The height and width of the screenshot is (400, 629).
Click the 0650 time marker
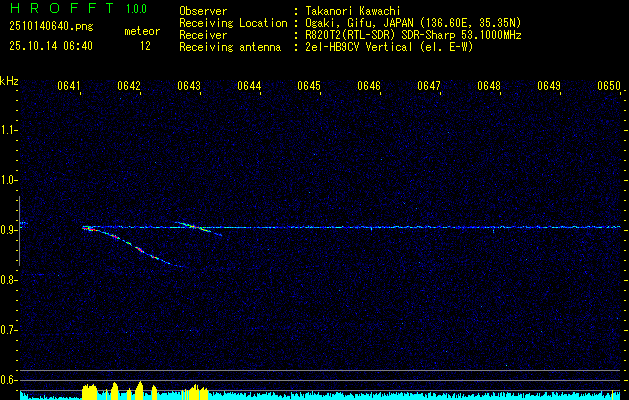point(609,86)
